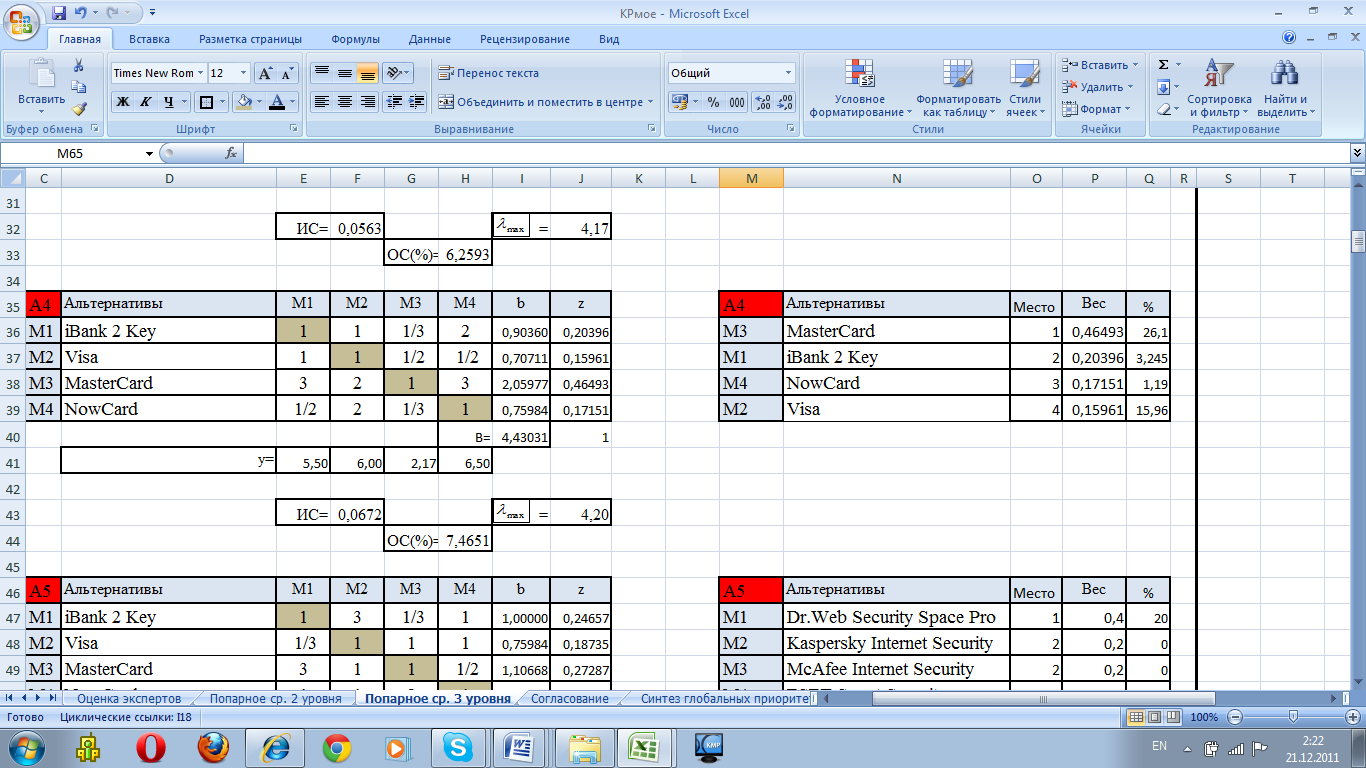Open the Рецензирование ribbon tab
The height and width of the screenshot is (768, 1366).
coord(524,39)
